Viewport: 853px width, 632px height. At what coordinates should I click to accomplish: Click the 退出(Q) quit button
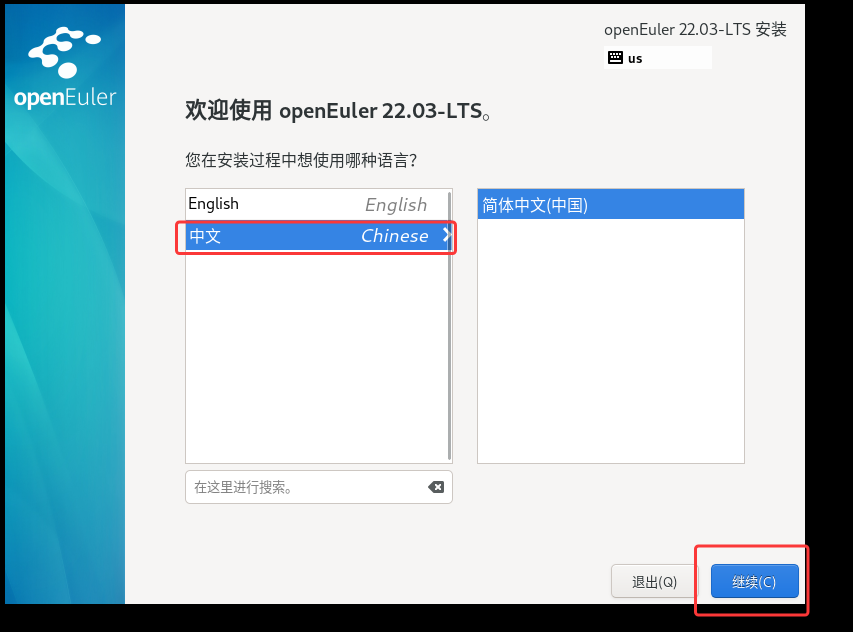[x=654, y=581]
